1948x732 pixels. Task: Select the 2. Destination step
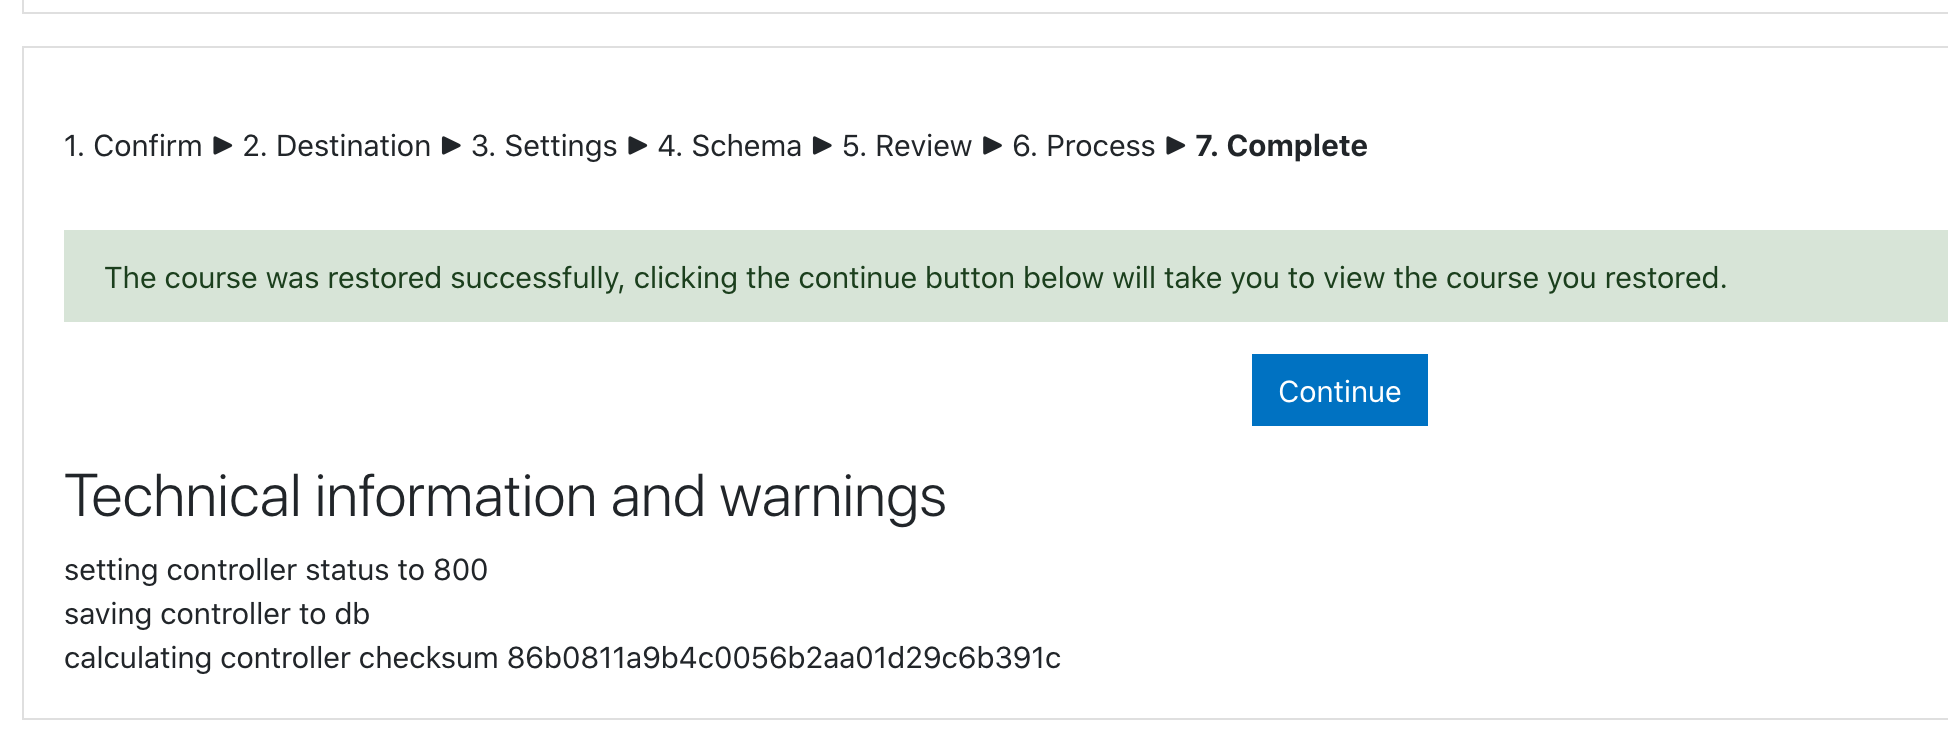[x=337, y=146]
